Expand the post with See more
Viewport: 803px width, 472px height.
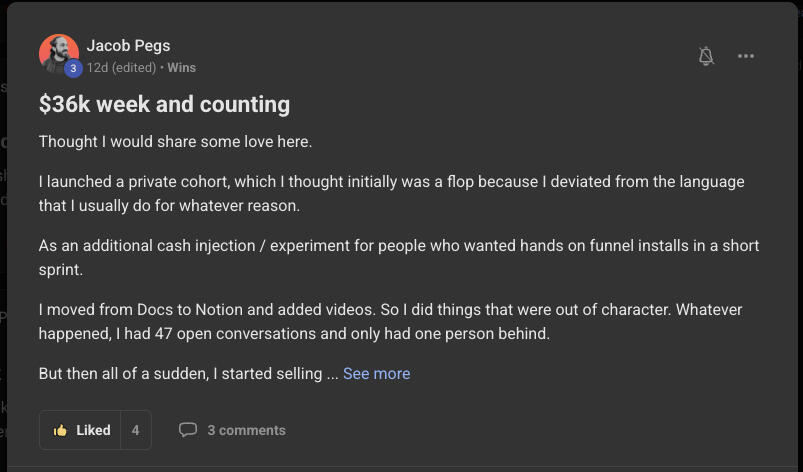(x=376, y=373)
